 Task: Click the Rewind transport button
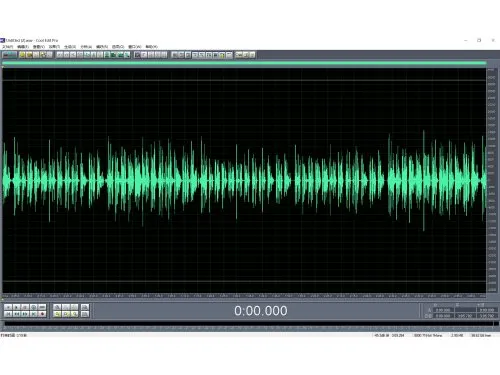click(x=16, y=314)
